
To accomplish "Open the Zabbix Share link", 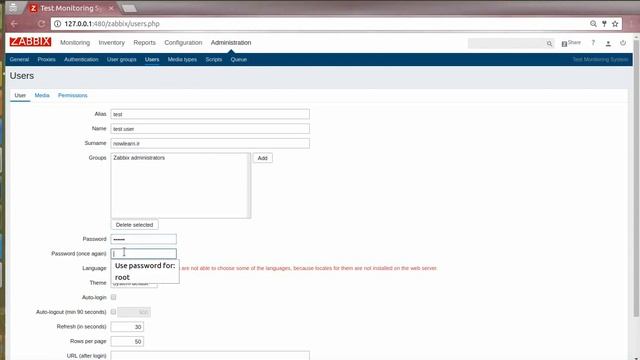I will click(571, 43).
